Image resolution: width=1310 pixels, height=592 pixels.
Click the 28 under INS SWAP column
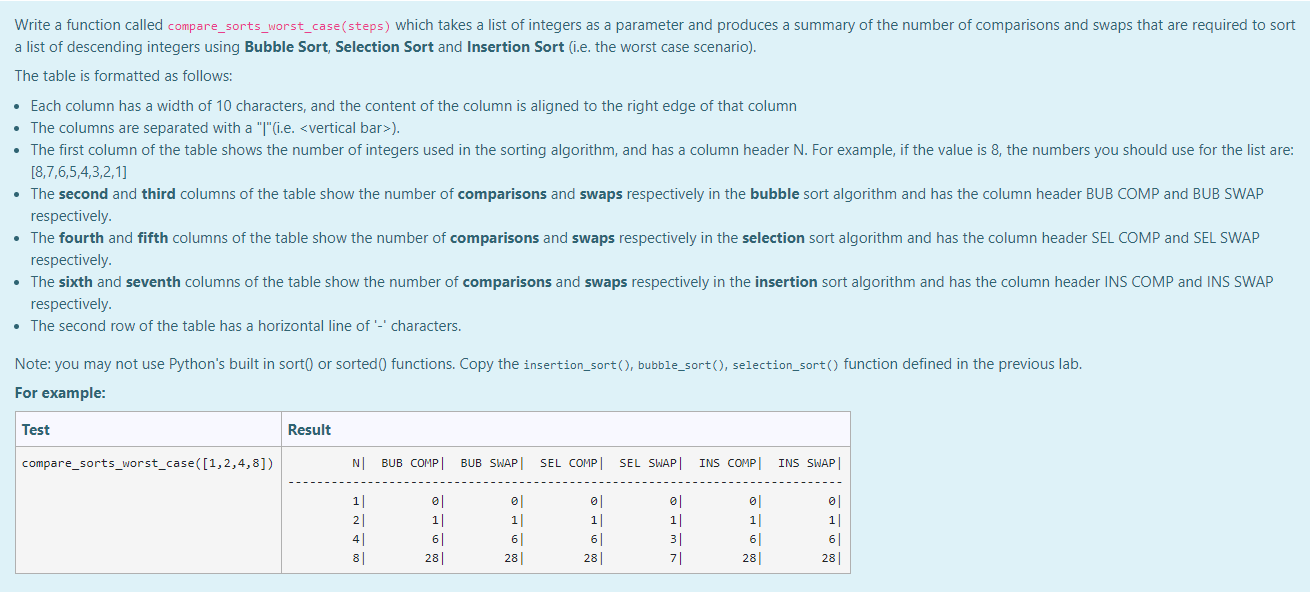tap(829, 557)
